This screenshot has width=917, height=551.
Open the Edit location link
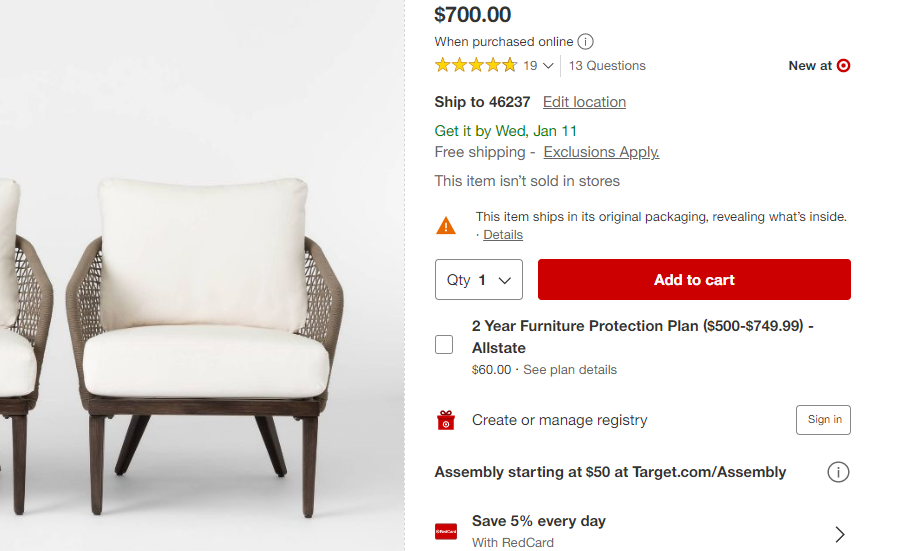coord(584,102)
